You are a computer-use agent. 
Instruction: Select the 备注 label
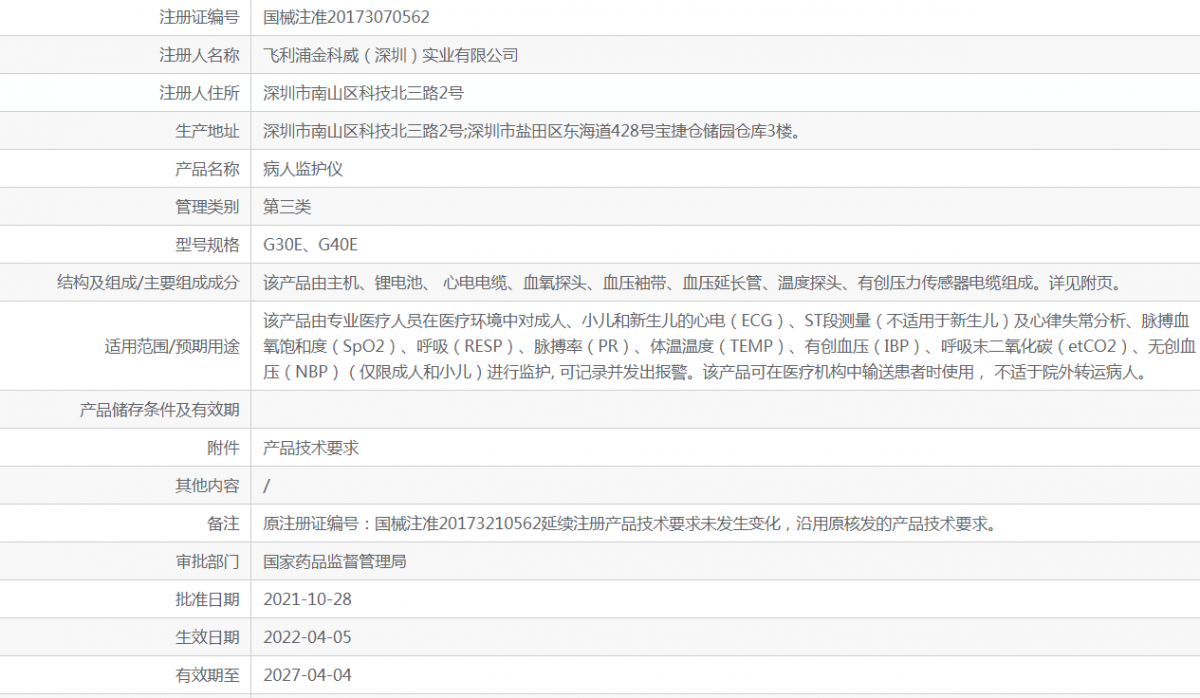tap(223, 524)
